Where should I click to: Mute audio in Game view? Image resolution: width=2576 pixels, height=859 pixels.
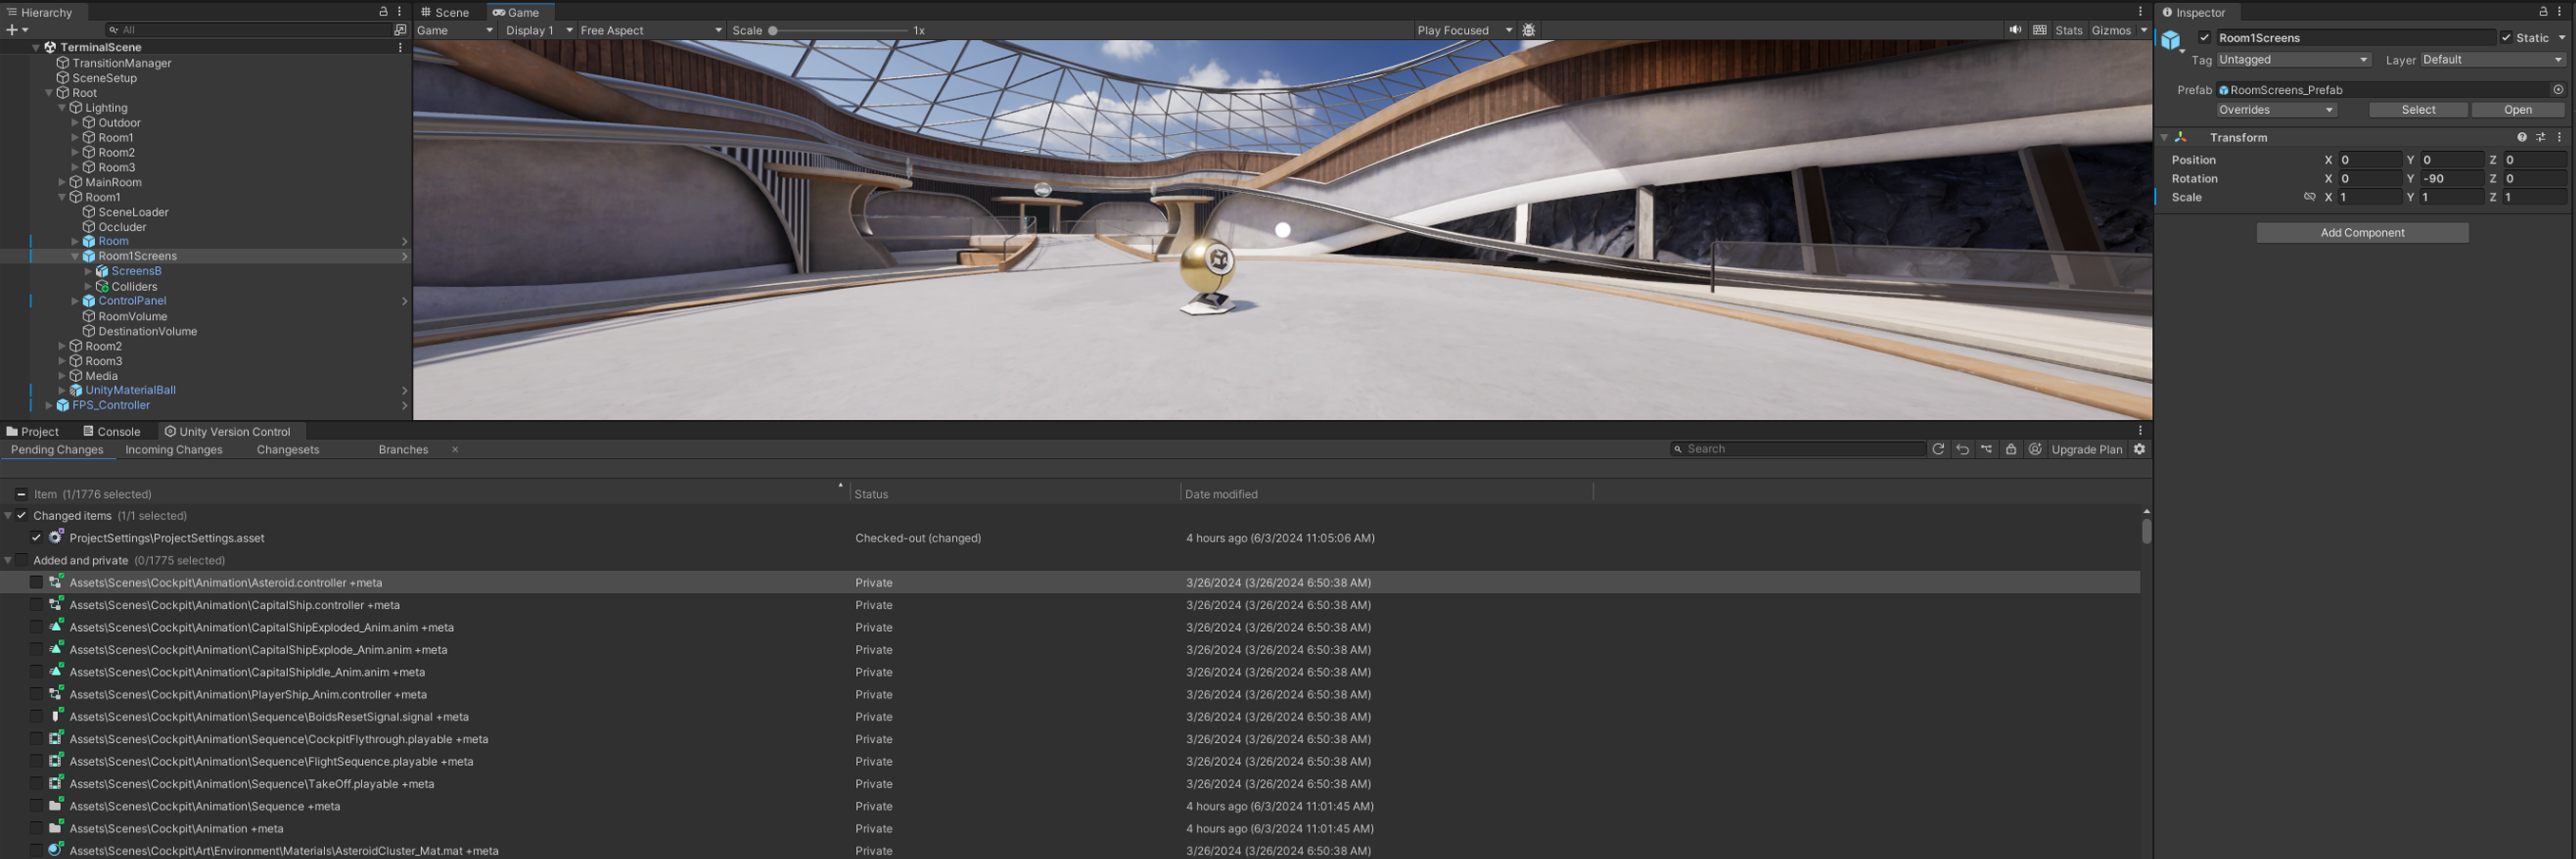coord(2015,30)
